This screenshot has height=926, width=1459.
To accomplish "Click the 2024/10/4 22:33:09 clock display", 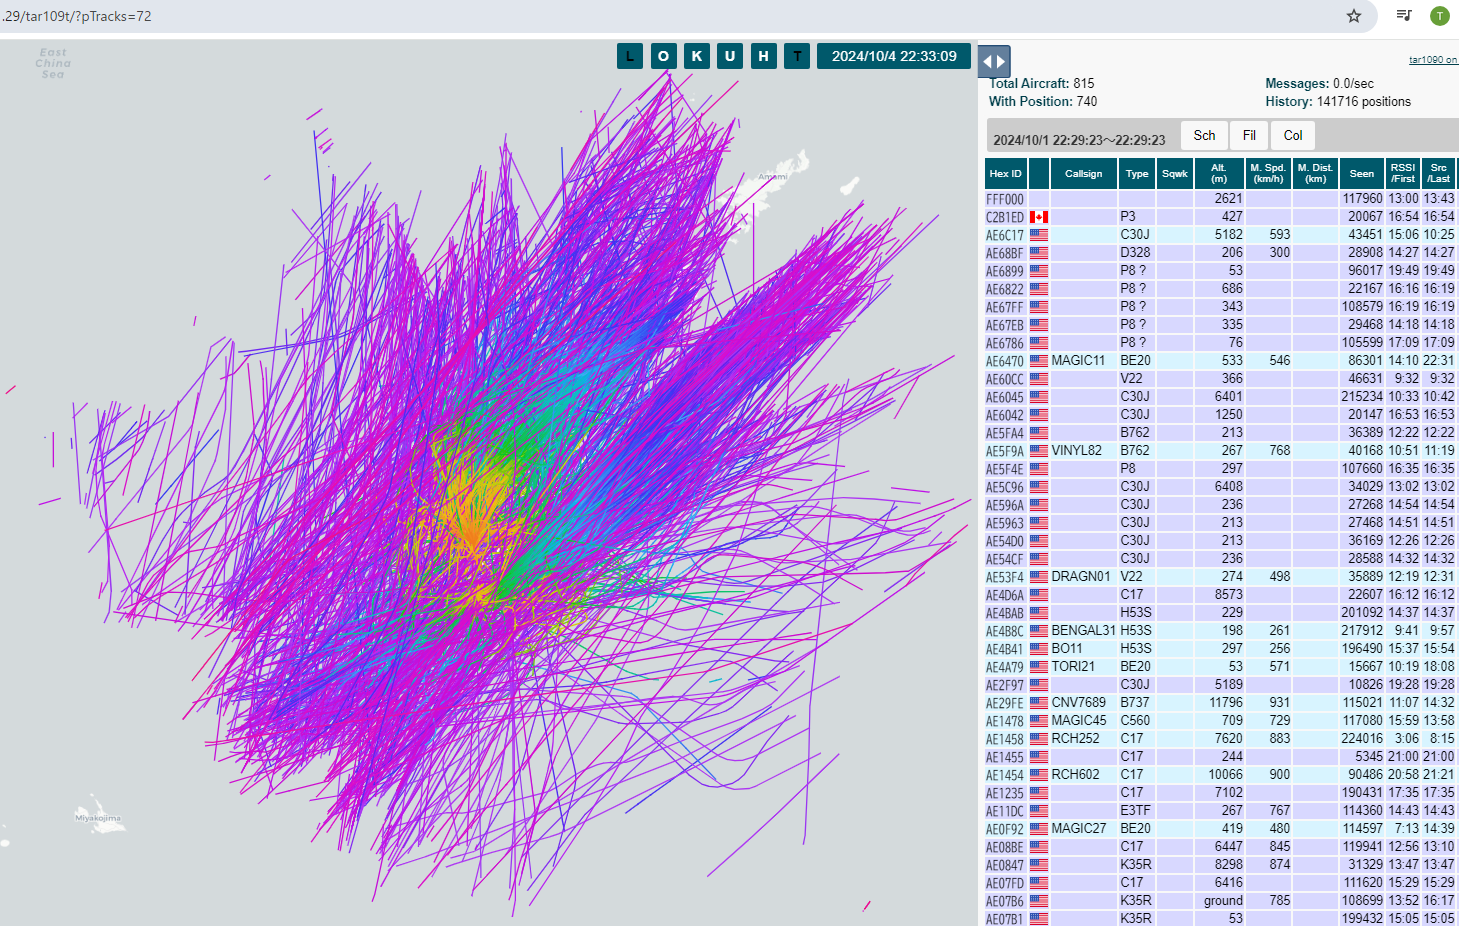I will click(894, 56).
